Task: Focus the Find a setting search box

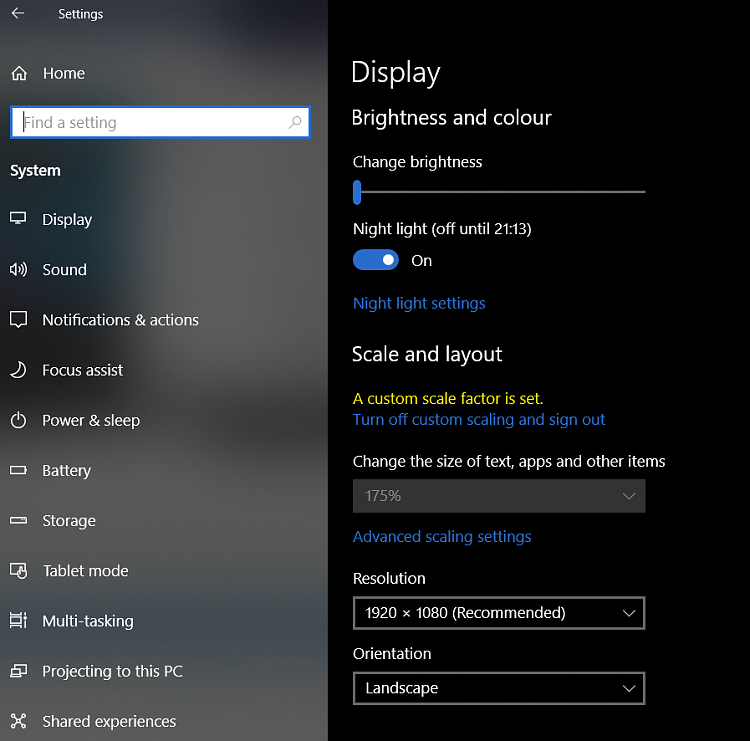Action: click(160, 122)
